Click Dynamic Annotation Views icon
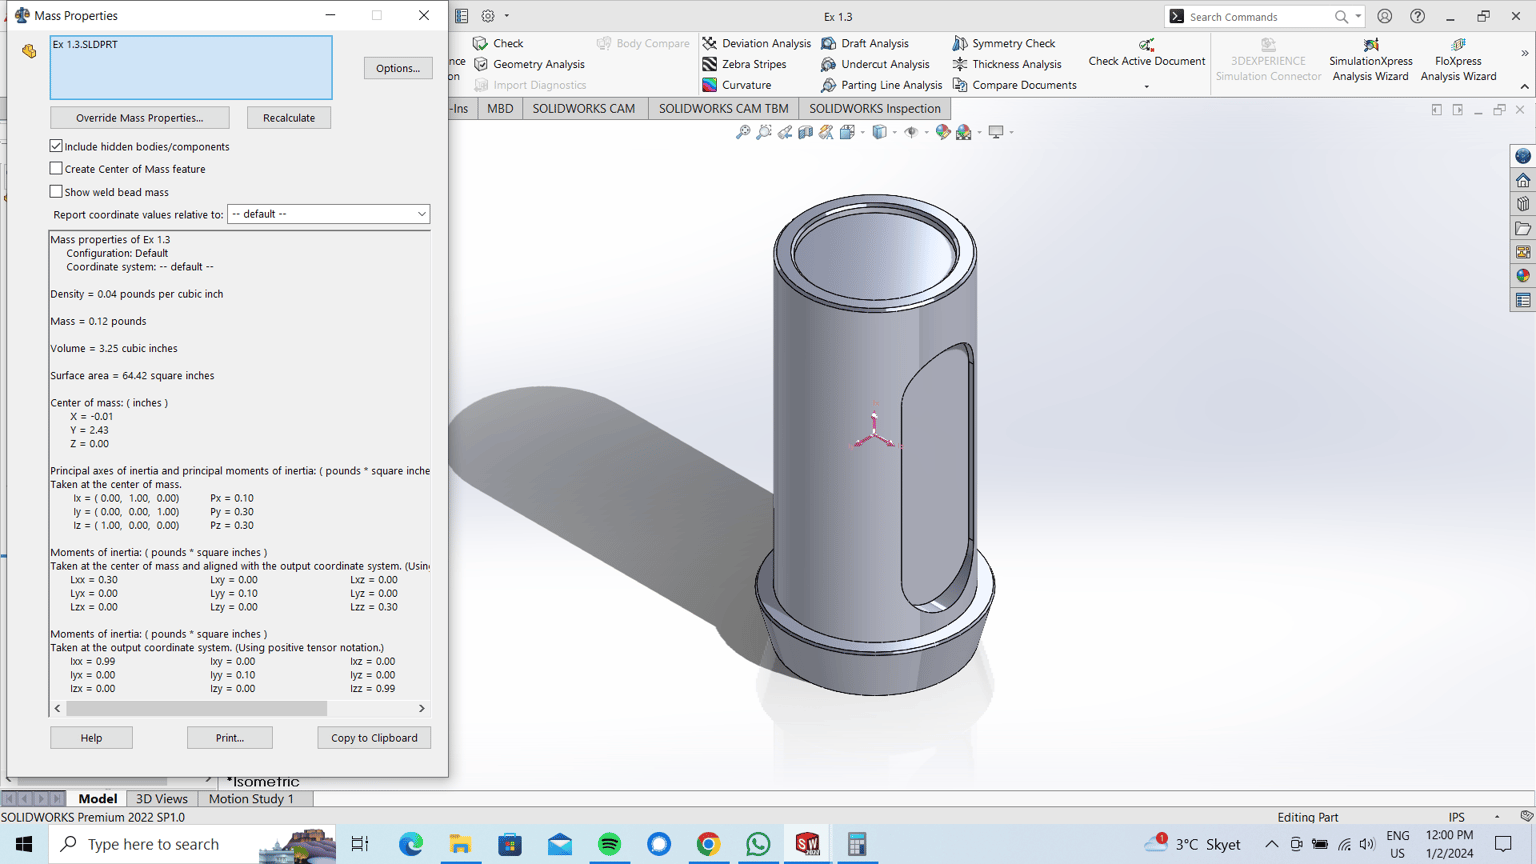This screenshot has width=1536, height=864. tap(826, 132)
